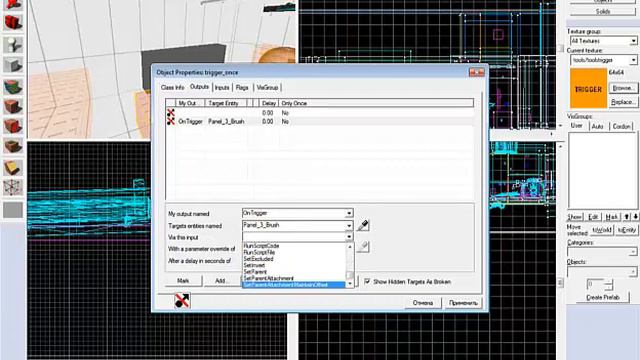Select the Apply Overlays brown cube tool

13,146
